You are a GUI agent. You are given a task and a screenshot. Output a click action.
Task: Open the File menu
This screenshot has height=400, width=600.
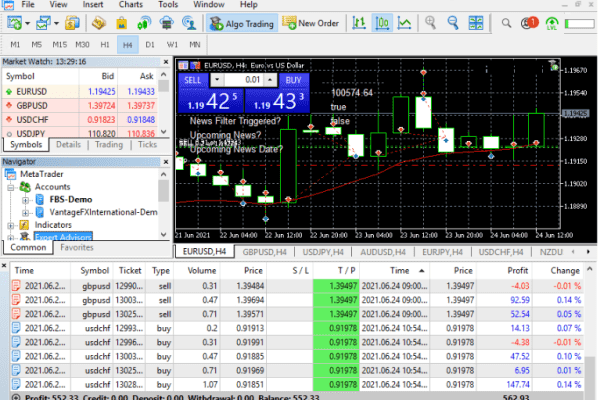[28, 5]
